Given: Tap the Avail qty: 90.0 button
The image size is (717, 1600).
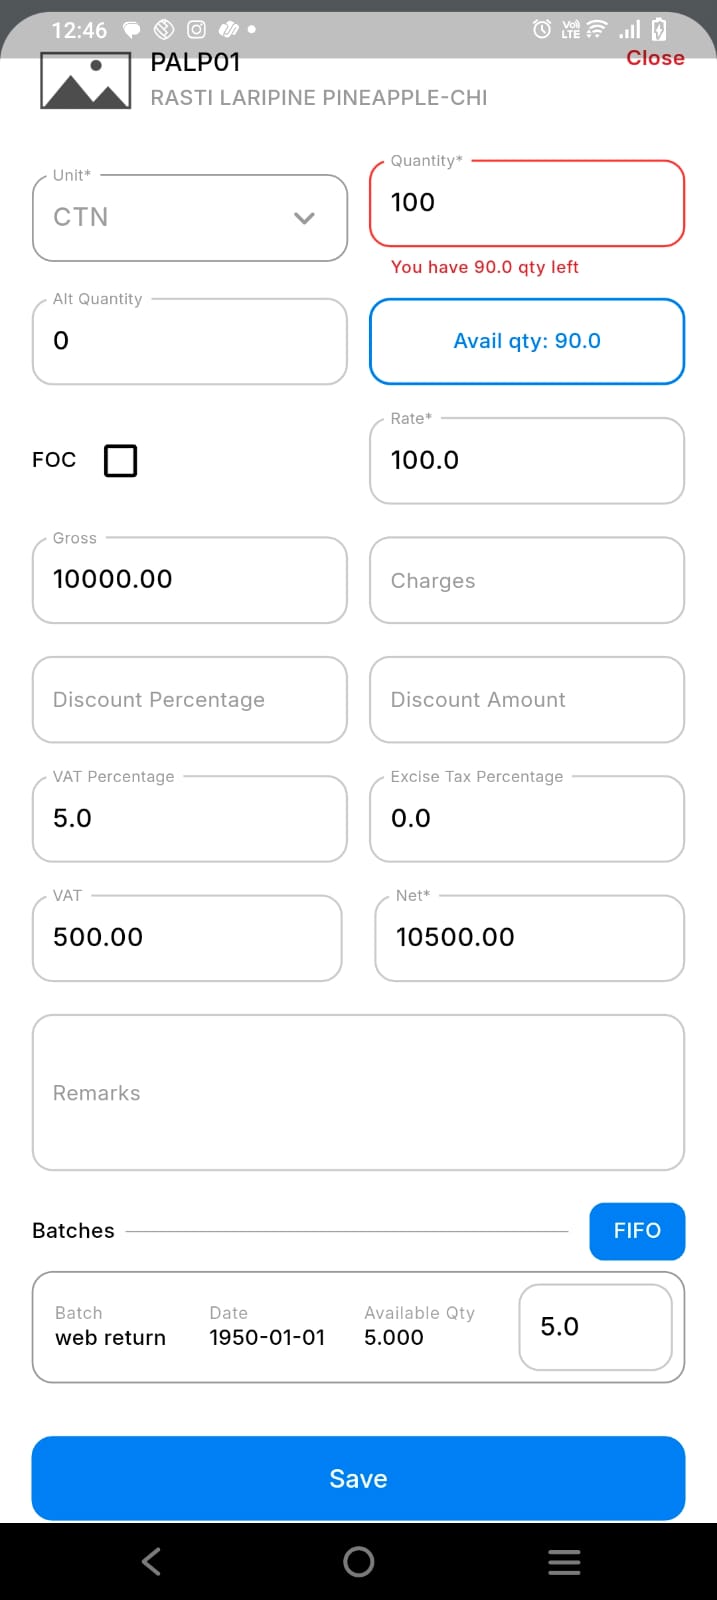Looking at the screenshot, I should pyautogui.click(x=527, y=341).
